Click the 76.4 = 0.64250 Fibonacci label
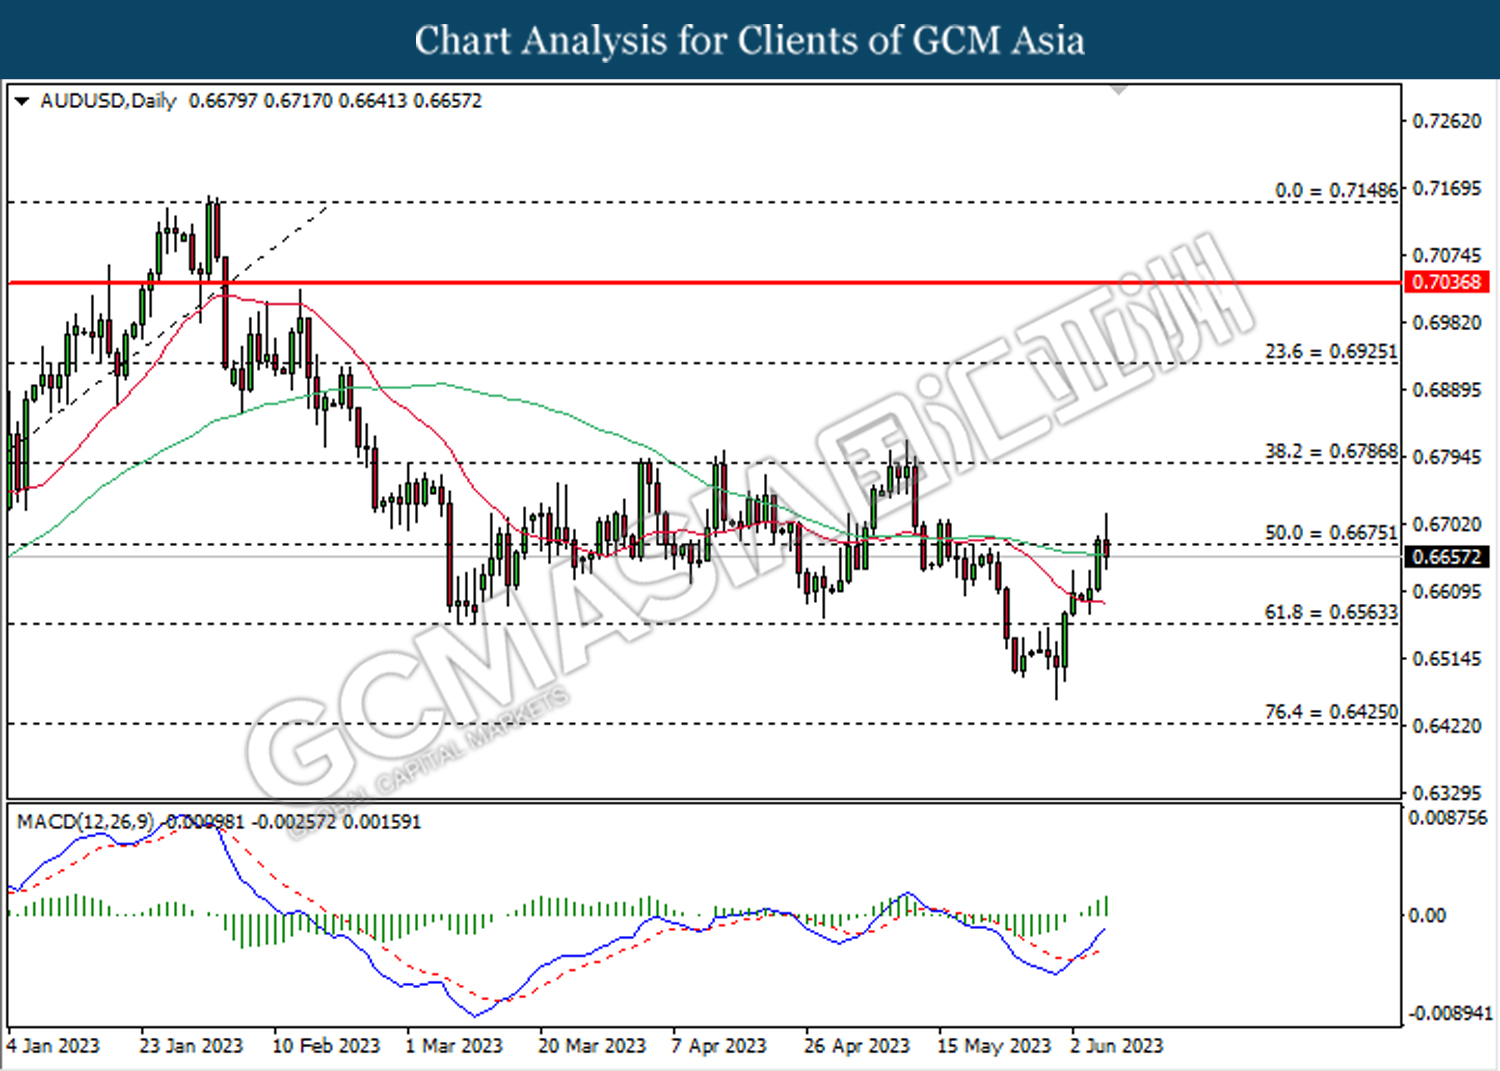1500x1071 pixels. (1330, 712)
